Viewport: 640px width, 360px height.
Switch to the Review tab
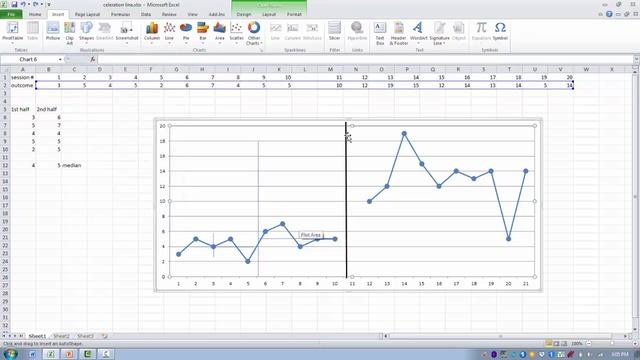click(169, 14)
